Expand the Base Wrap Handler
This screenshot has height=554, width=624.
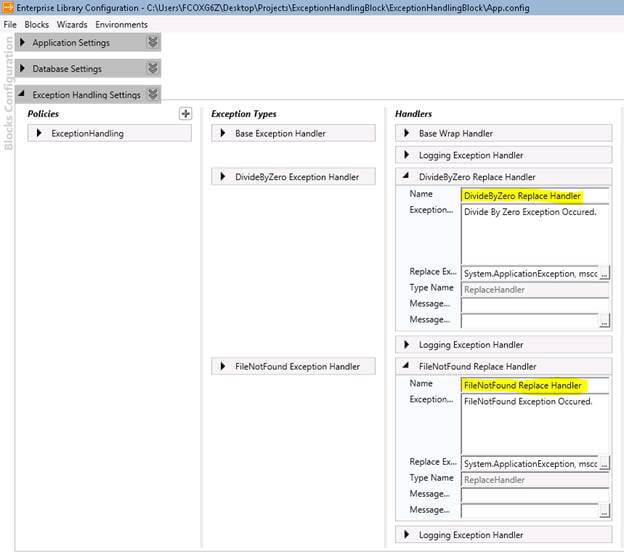[406, 133]
